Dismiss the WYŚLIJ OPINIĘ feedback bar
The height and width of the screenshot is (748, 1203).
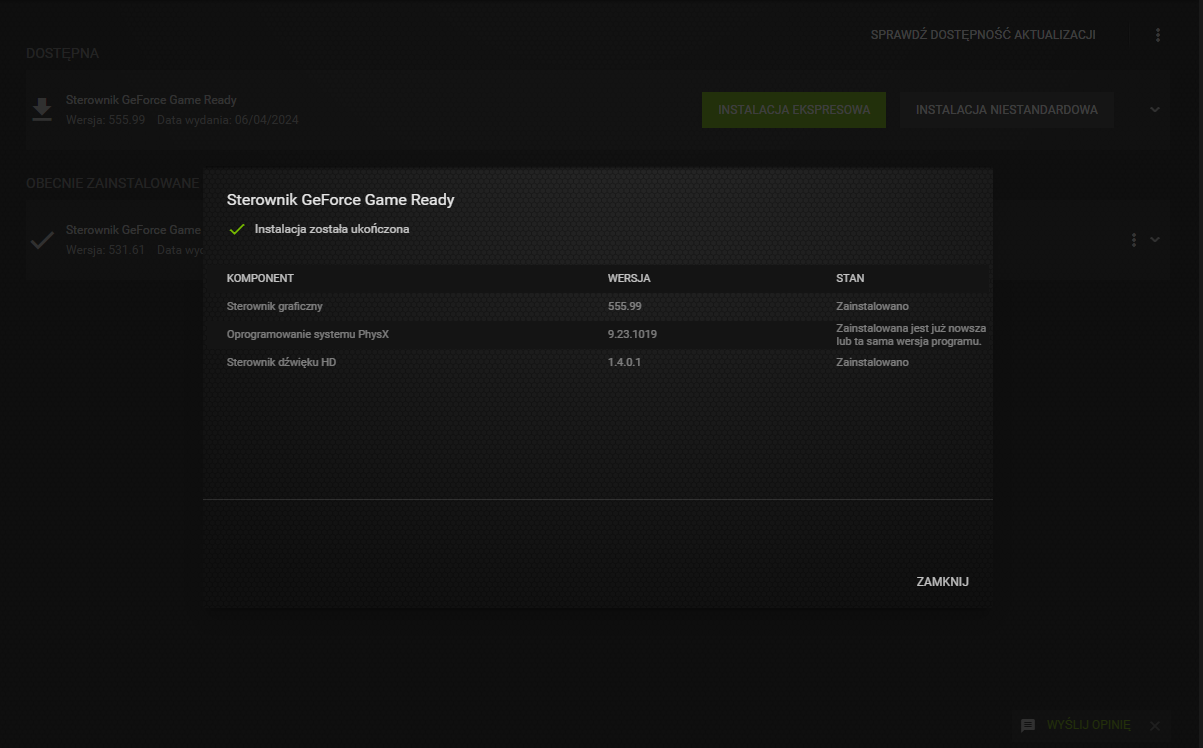click(1155, 726)
